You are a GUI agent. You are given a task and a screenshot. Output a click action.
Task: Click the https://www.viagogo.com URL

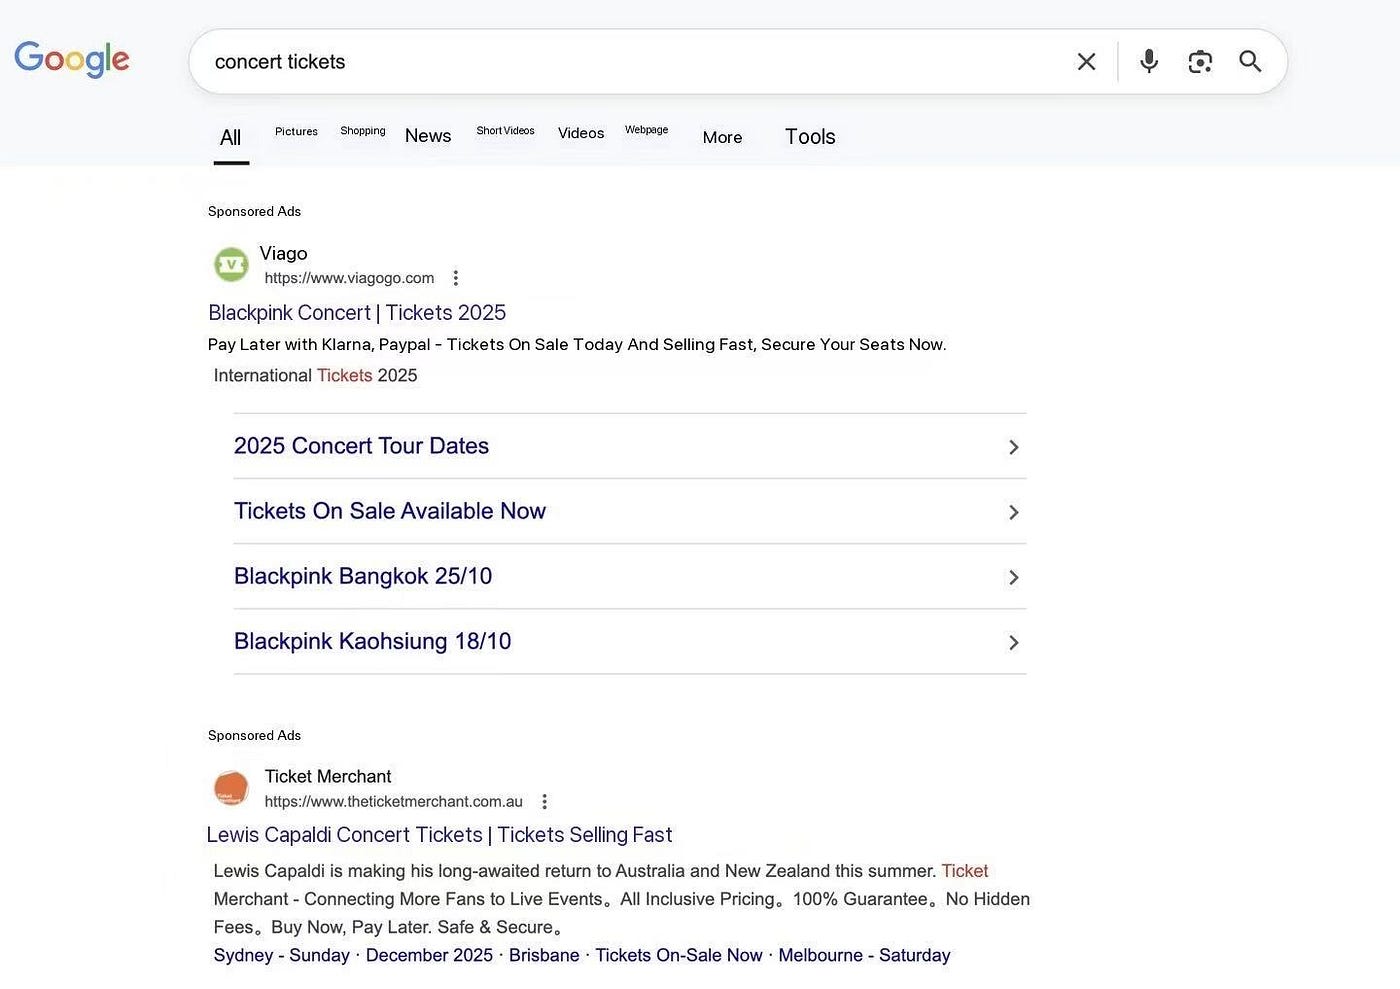tap(349, 278)
